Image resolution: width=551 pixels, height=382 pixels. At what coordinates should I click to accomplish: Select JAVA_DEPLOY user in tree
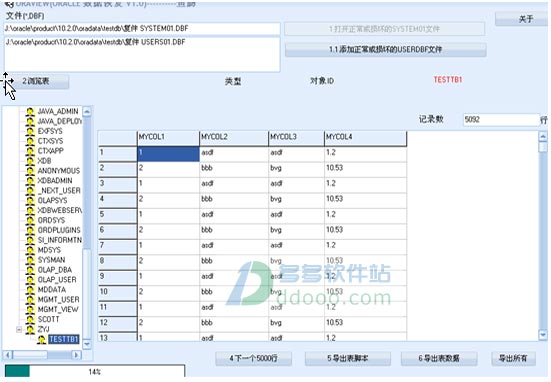(x=59, y=121)
